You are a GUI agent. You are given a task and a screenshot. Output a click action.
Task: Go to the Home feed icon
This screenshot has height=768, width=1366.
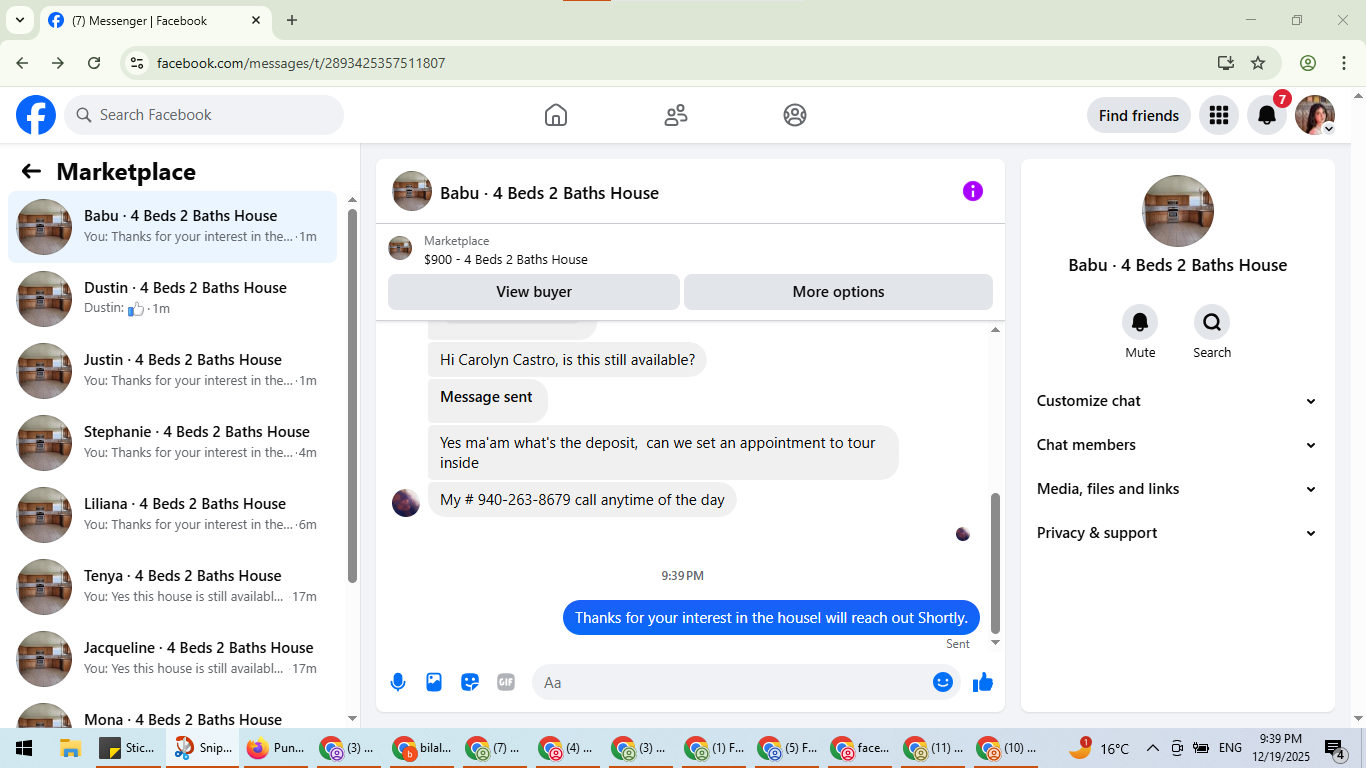click(x=556, y=115)
